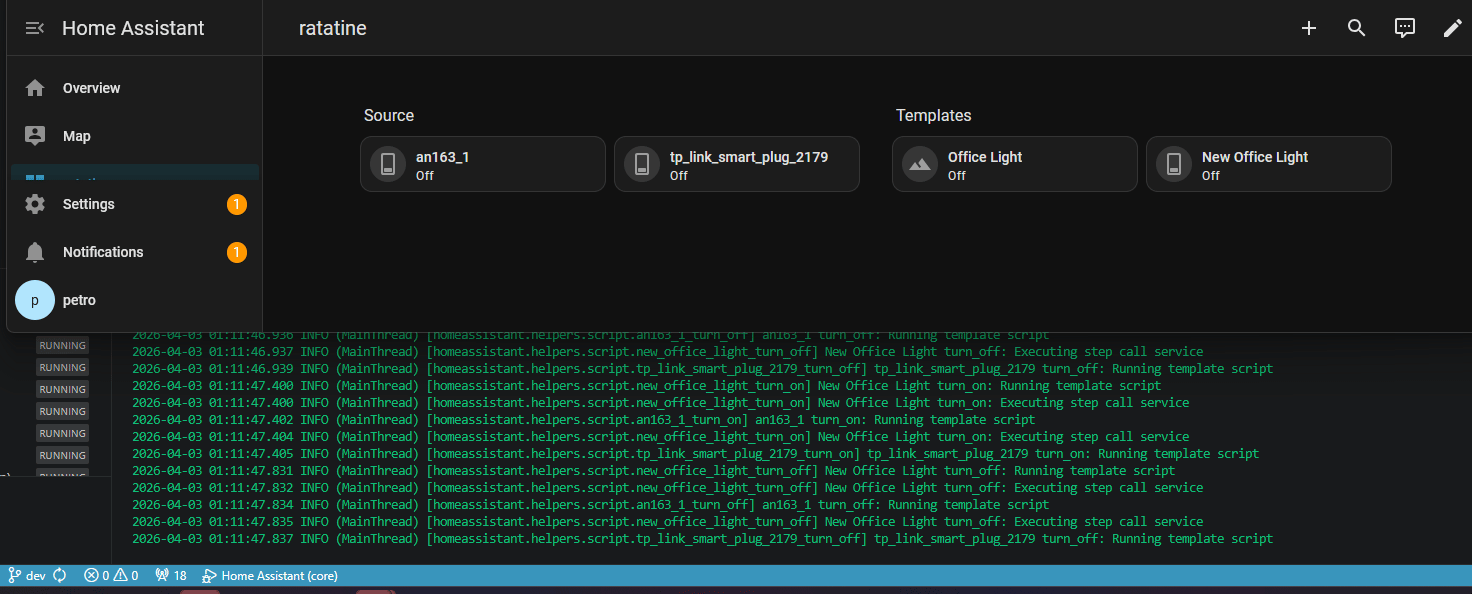Select log line timestamped 01:11:47.834
1472x594 pixels.
tap(591, 504)
